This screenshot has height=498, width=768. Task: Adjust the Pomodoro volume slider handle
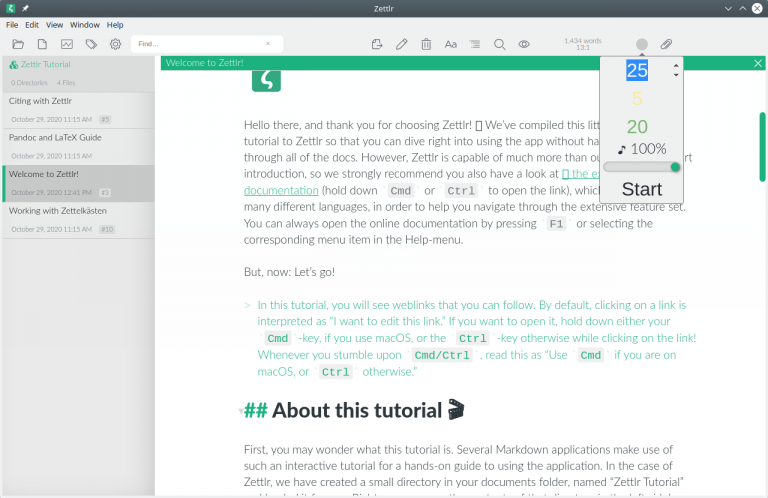pyautogui.click(x=675, y=167)
